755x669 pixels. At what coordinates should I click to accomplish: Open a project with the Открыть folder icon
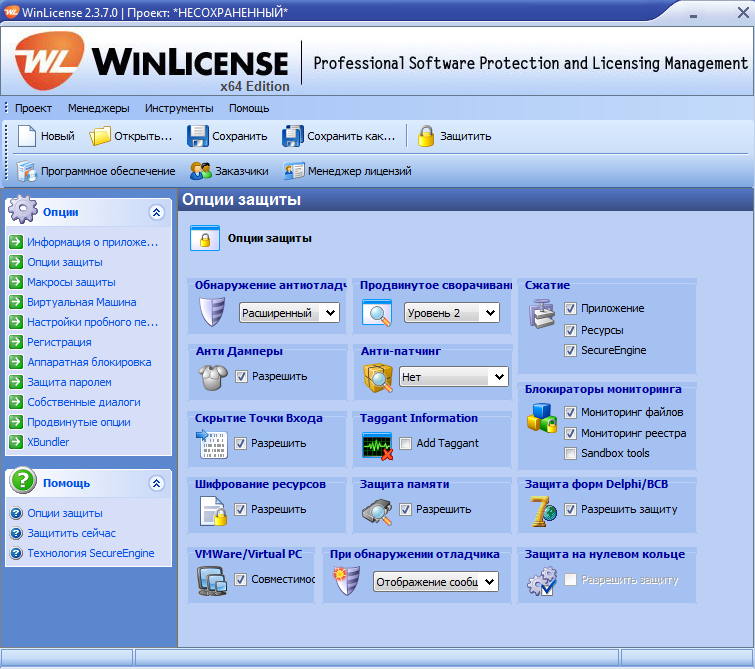[100, 136]
